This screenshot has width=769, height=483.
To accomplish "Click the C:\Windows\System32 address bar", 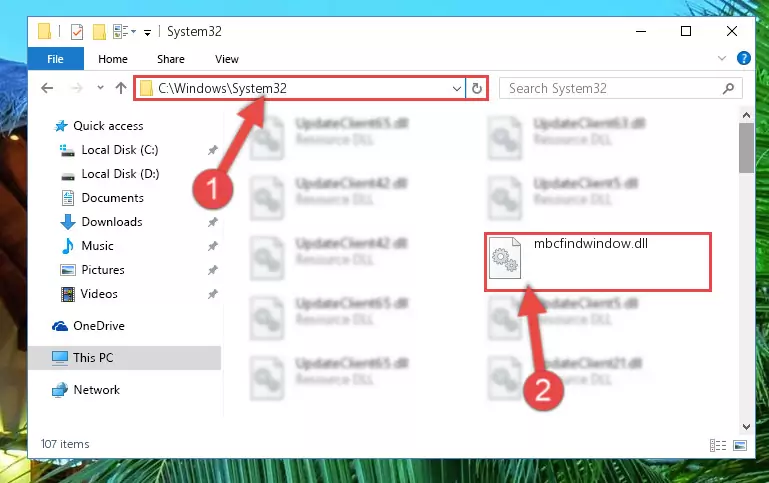I will pyautogui.click(x=300, y=88).
